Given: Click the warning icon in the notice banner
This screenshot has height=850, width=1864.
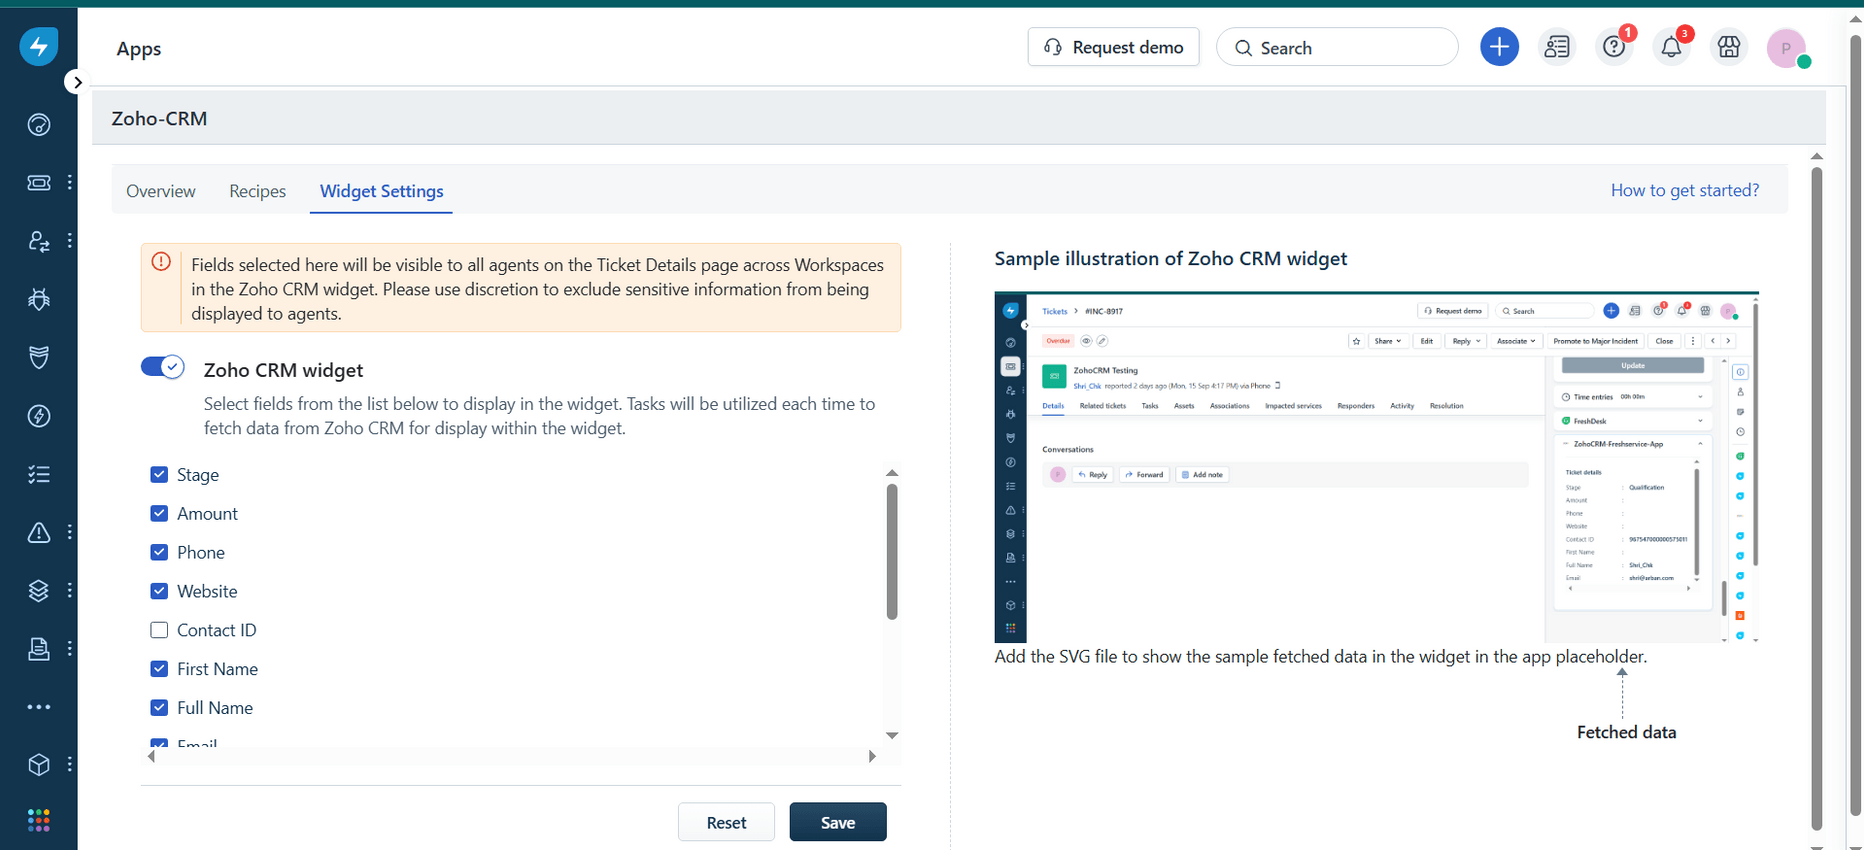Looking at the screenshot, I should pyautogui.click(x=161, y=262).
